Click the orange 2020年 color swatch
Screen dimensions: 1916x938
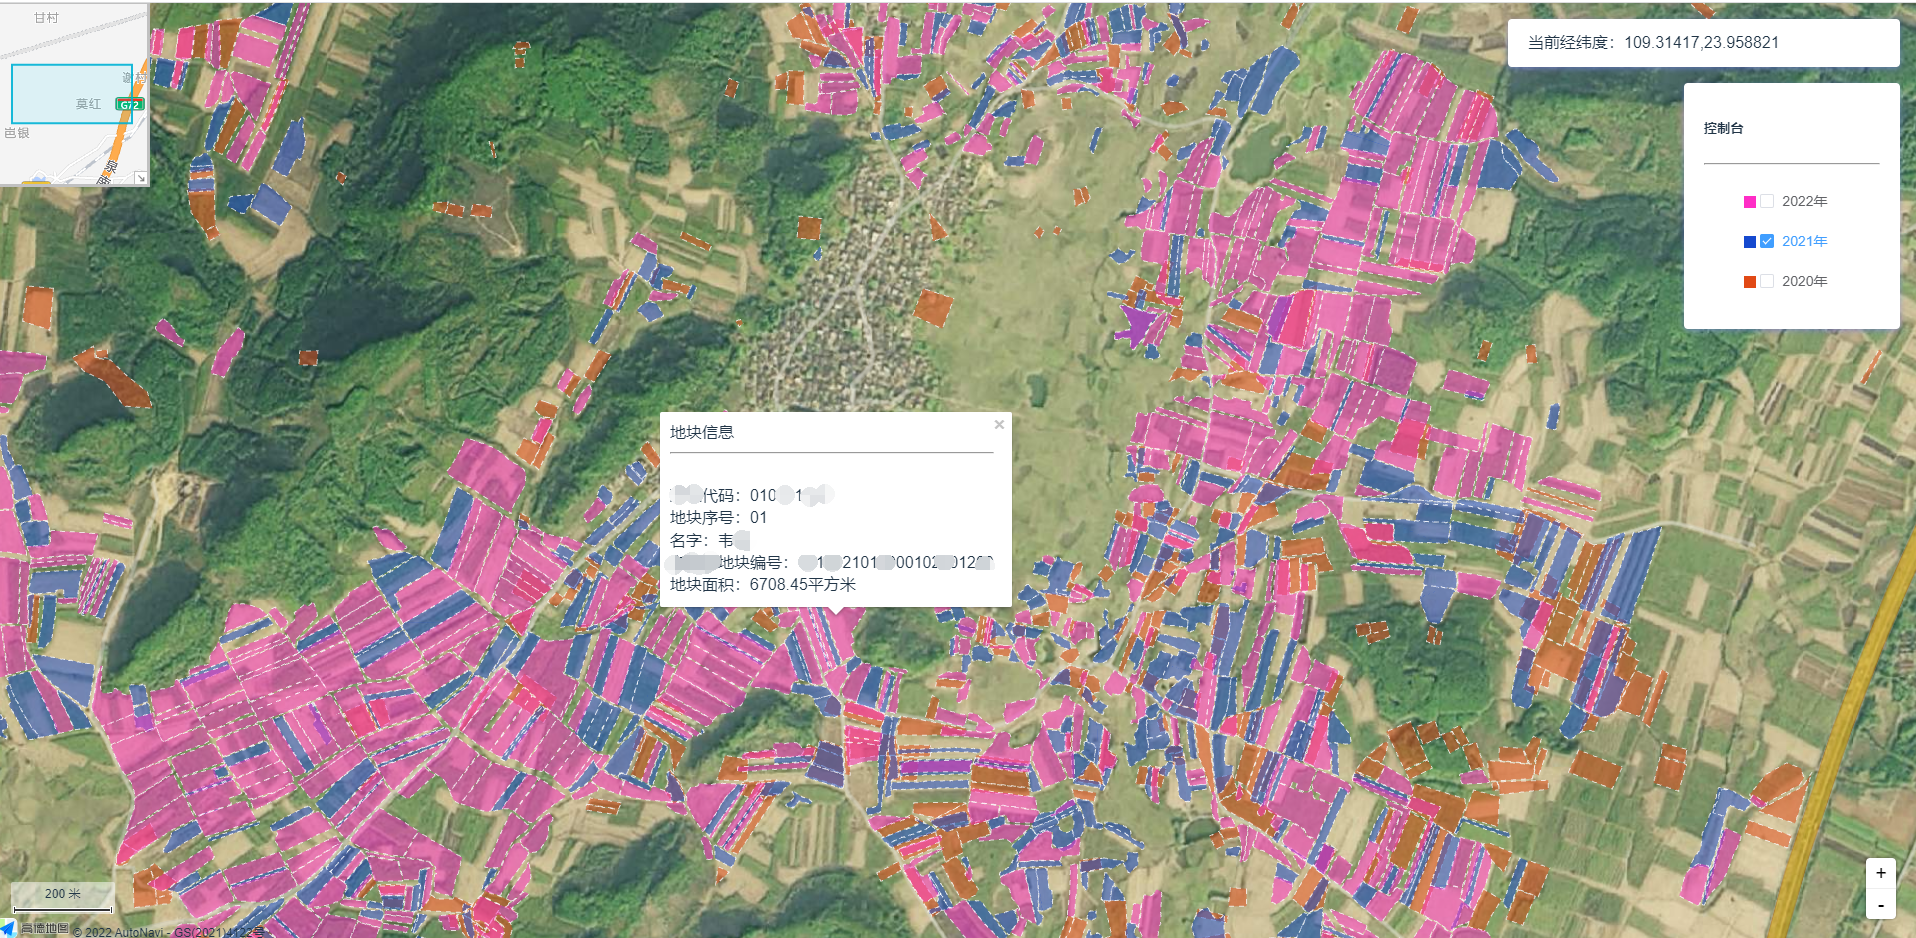click(x=1750, y=282)
